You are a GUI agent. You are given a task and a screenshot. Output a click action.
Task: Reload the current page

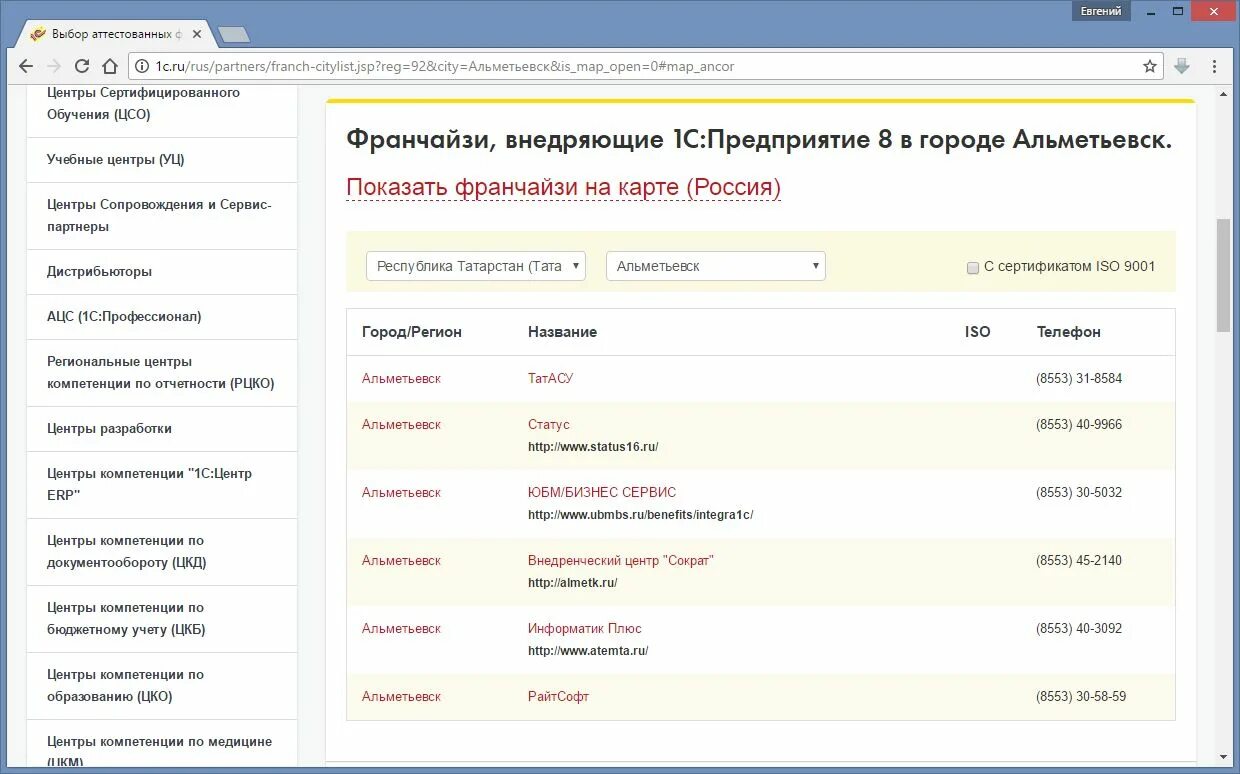(x=82, y=66)
